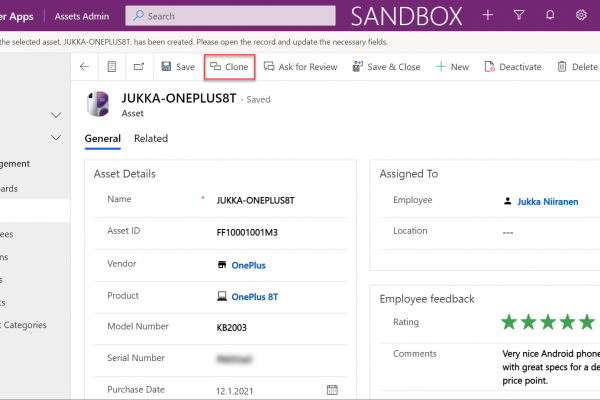Delete the asset record
Viewport: 600px width, 400px height.
[577, 67]
